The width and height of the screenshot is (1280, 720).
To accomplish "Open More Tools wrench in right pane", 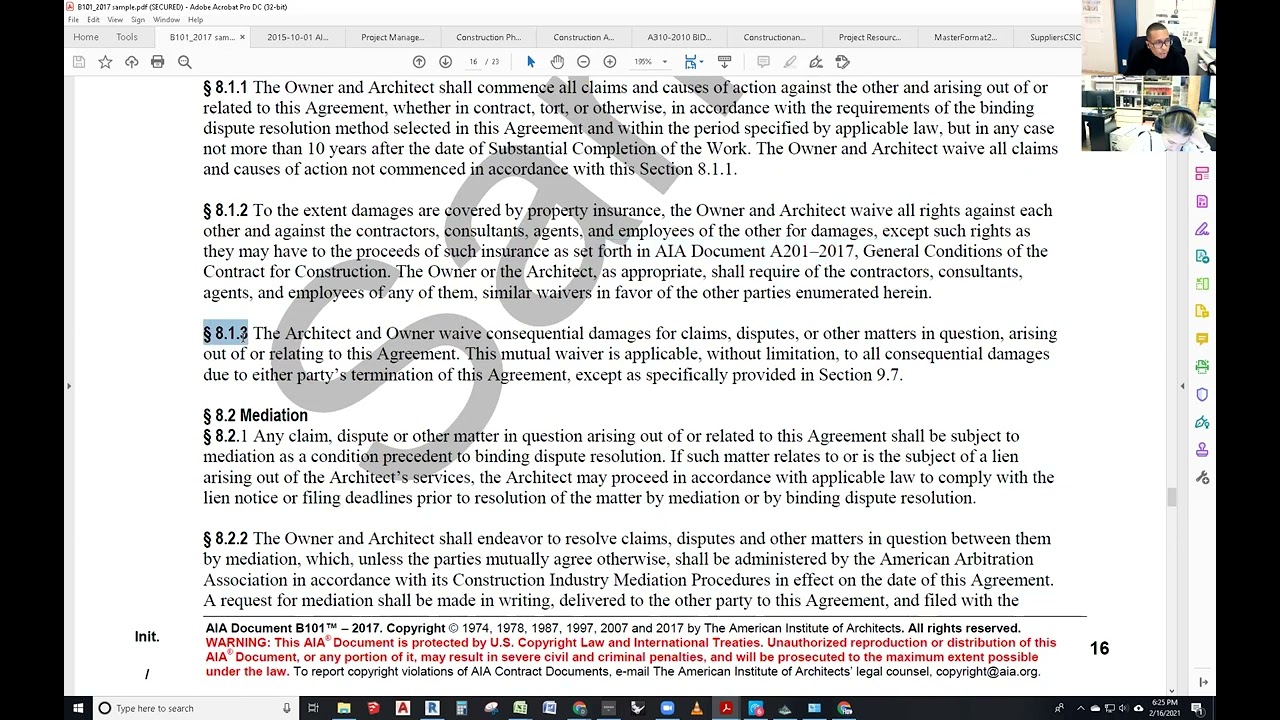I will tap(1202, 478).
